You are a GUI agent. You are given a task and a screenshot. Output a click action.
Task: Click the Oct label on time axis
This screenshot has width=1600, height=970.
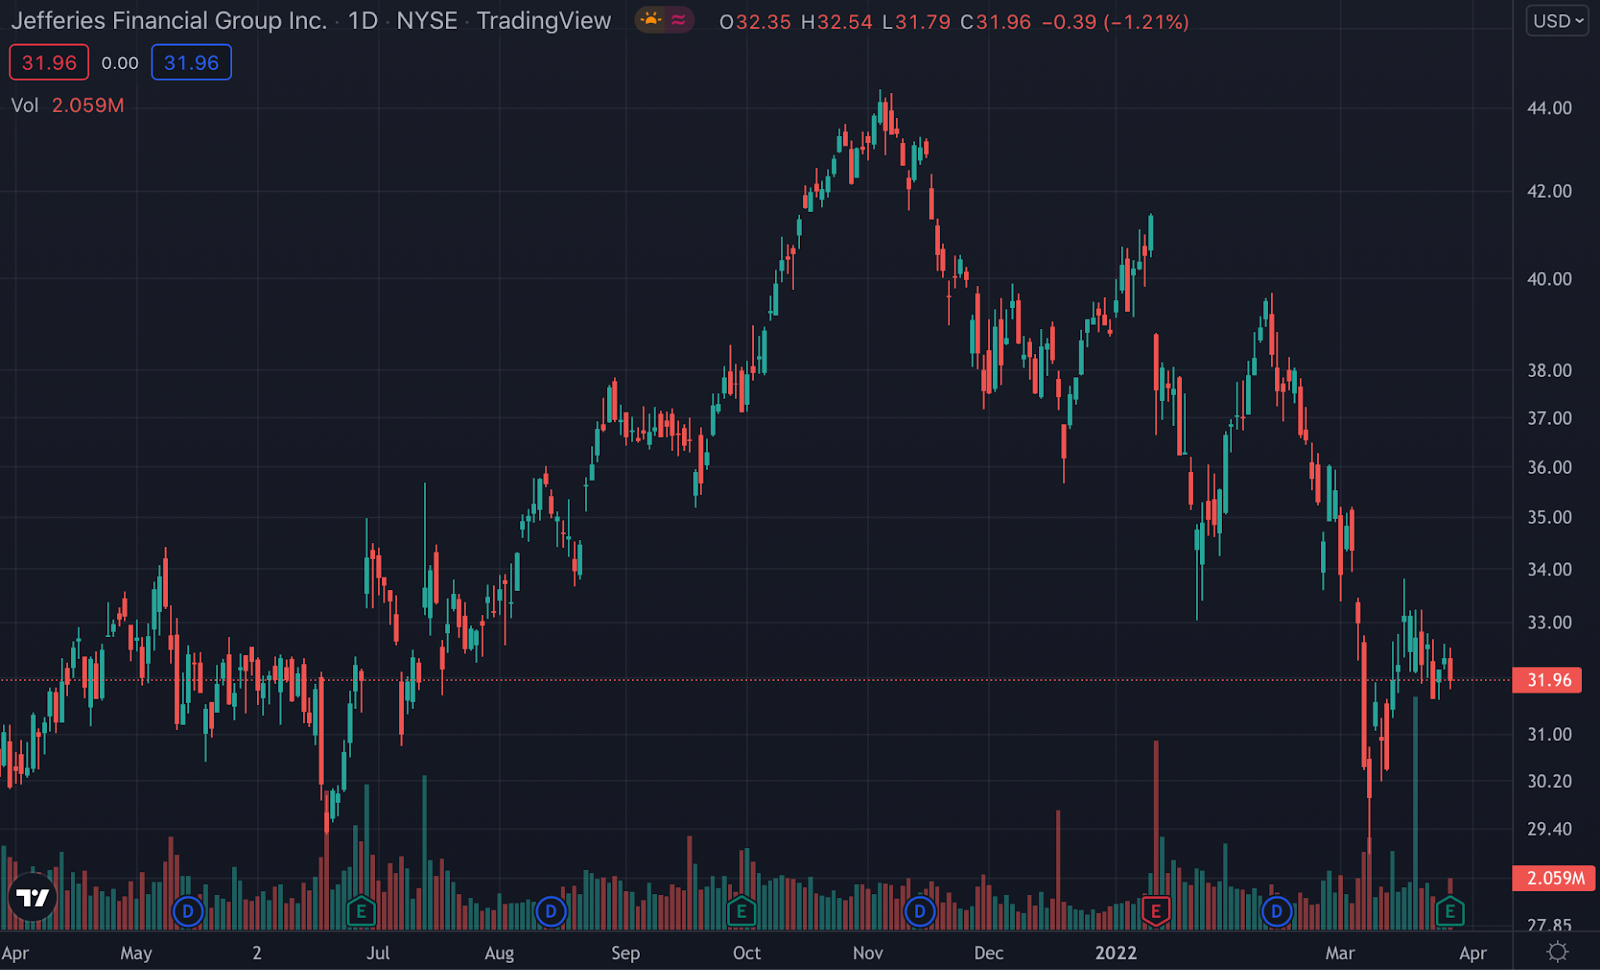747,953
